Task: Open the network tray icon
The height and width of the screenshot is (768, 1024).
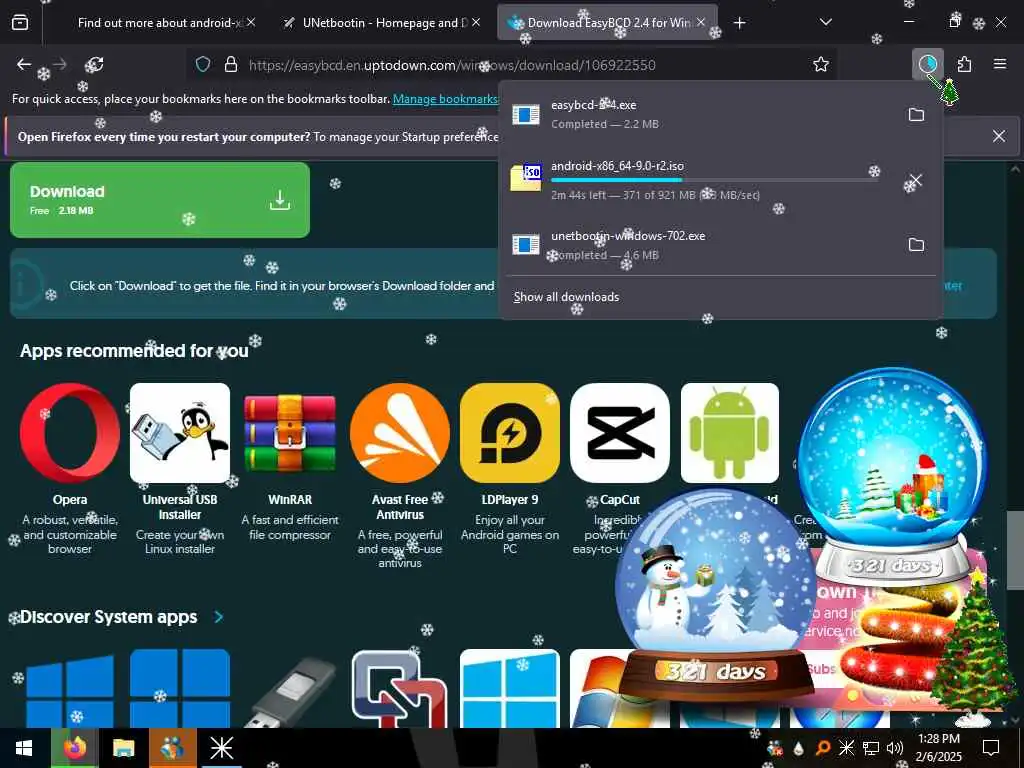Action: (871, 748)
